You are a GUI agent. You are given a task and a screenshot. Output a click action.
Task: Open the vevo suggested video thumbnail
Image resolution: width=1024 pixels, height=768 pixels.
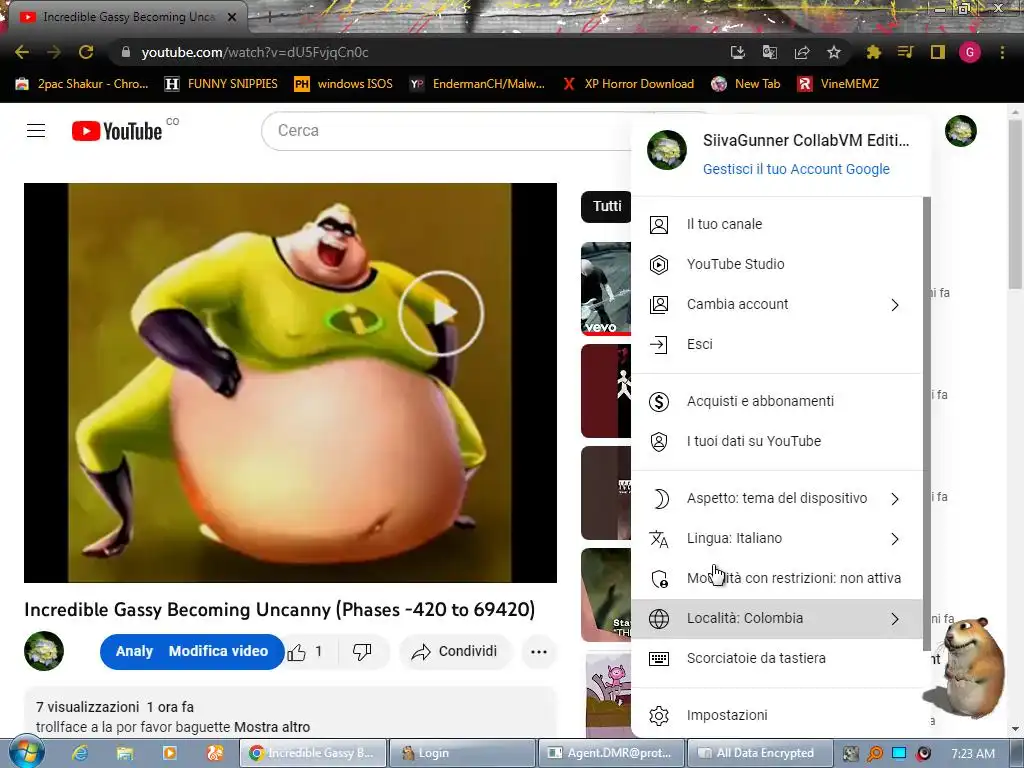[x=606, y=289]
